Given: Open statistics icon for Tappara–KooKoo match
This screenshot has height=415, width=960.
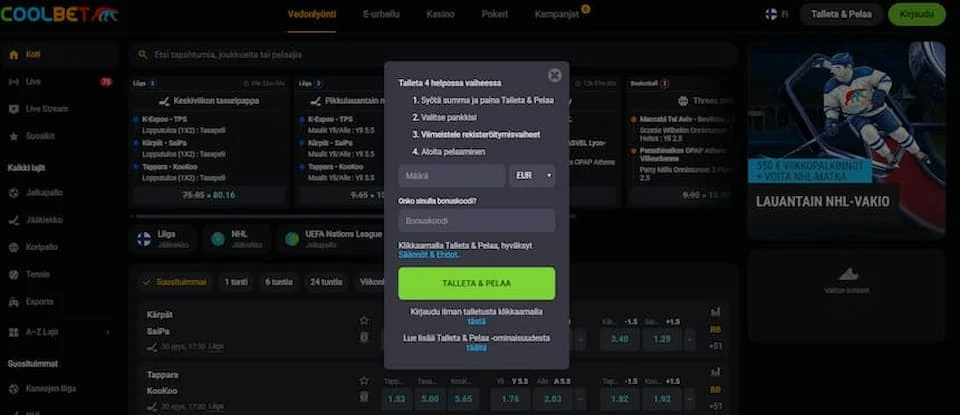Looking at the screenshot, I should [x=715, y=372].
